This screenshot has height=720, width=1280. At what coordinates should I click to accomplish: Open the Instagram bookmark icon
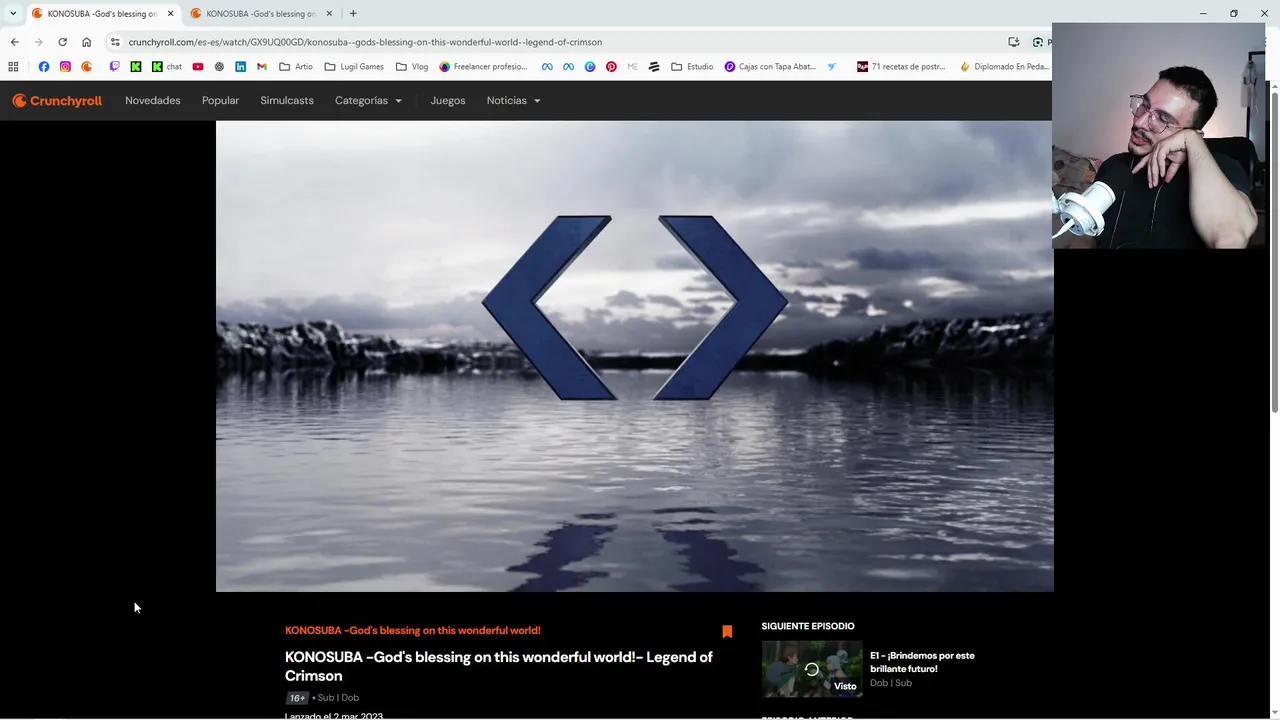65,67
